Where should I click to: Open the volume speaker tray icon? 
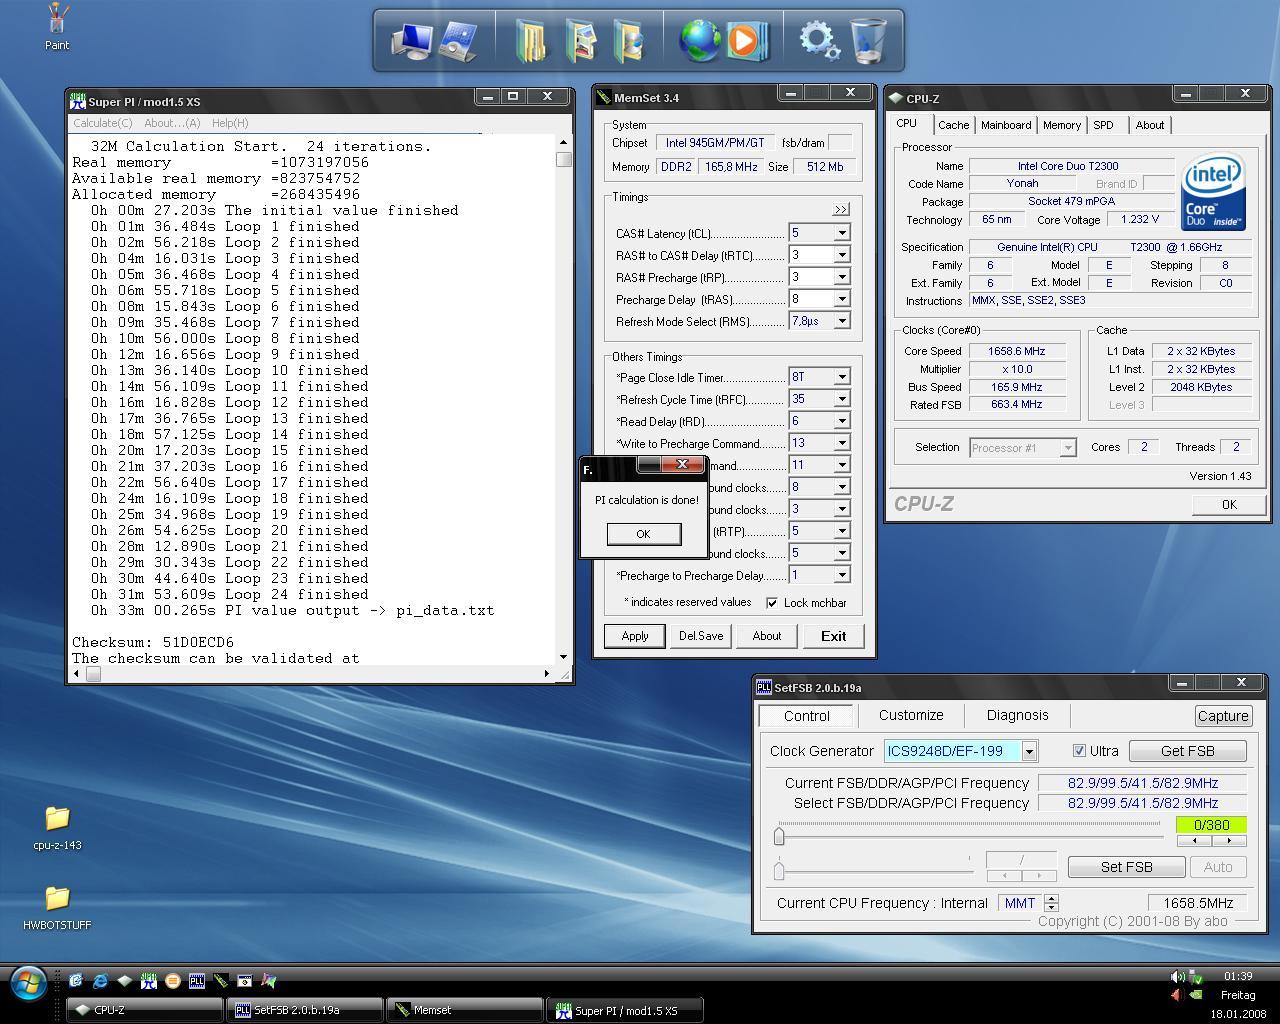point(1177,976)
